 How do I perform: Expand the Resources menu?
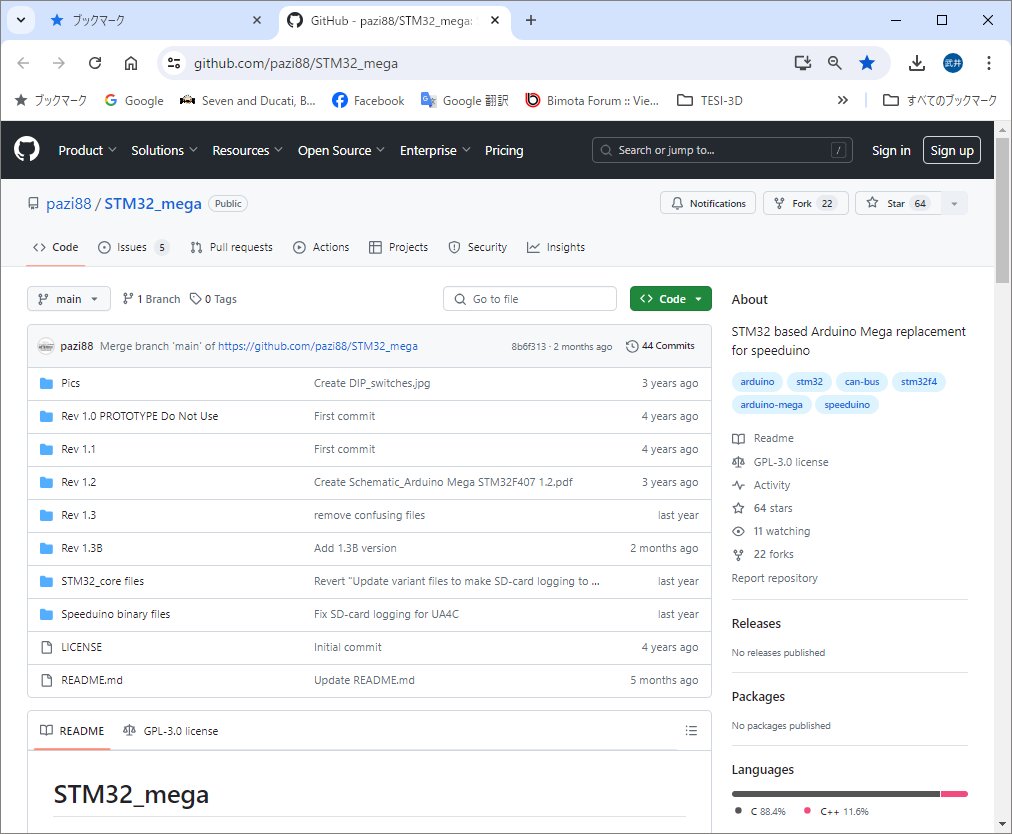(247, 150)
